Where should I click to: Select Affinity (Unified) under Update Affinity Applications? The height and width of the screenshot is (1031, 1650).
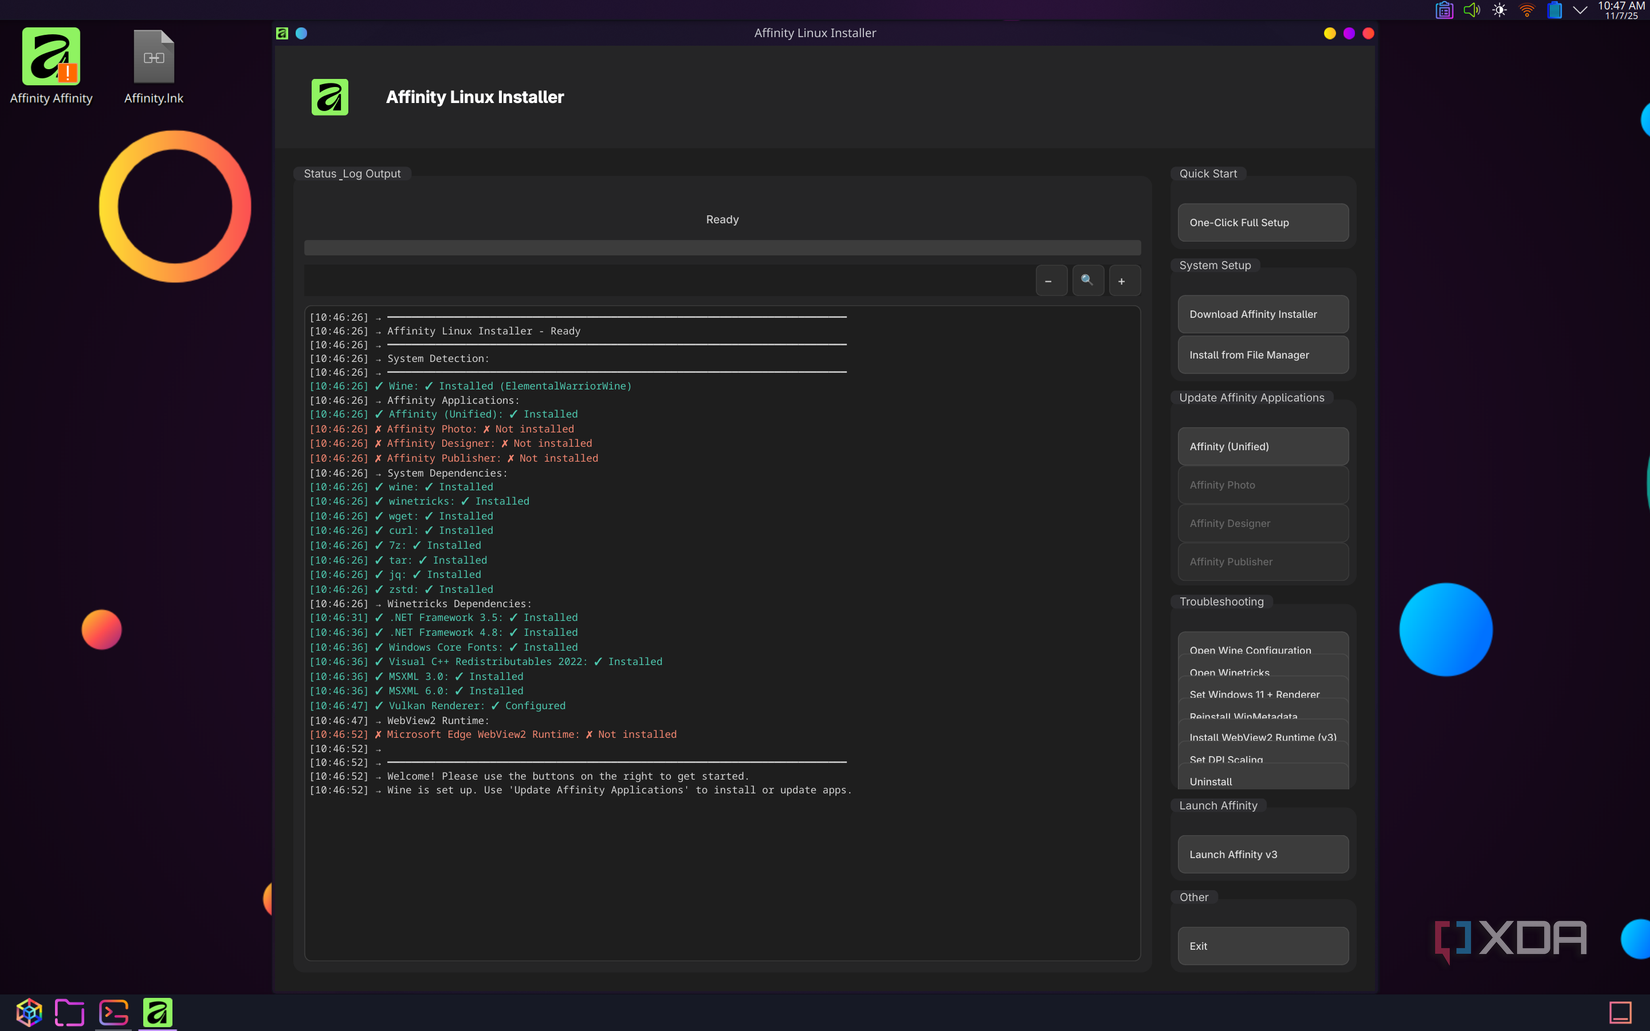click(x=1262, y=446)
